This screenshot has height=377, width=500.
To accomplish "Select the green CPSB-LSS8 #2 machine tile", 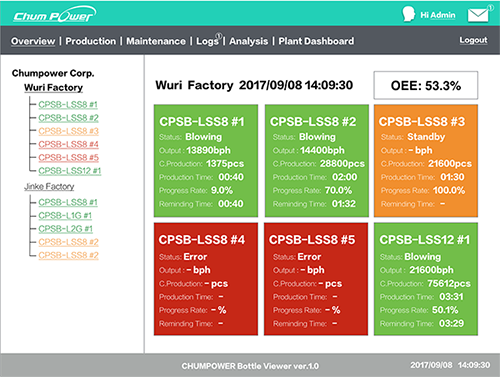I will pyautogui.click(x=317, y=161).
